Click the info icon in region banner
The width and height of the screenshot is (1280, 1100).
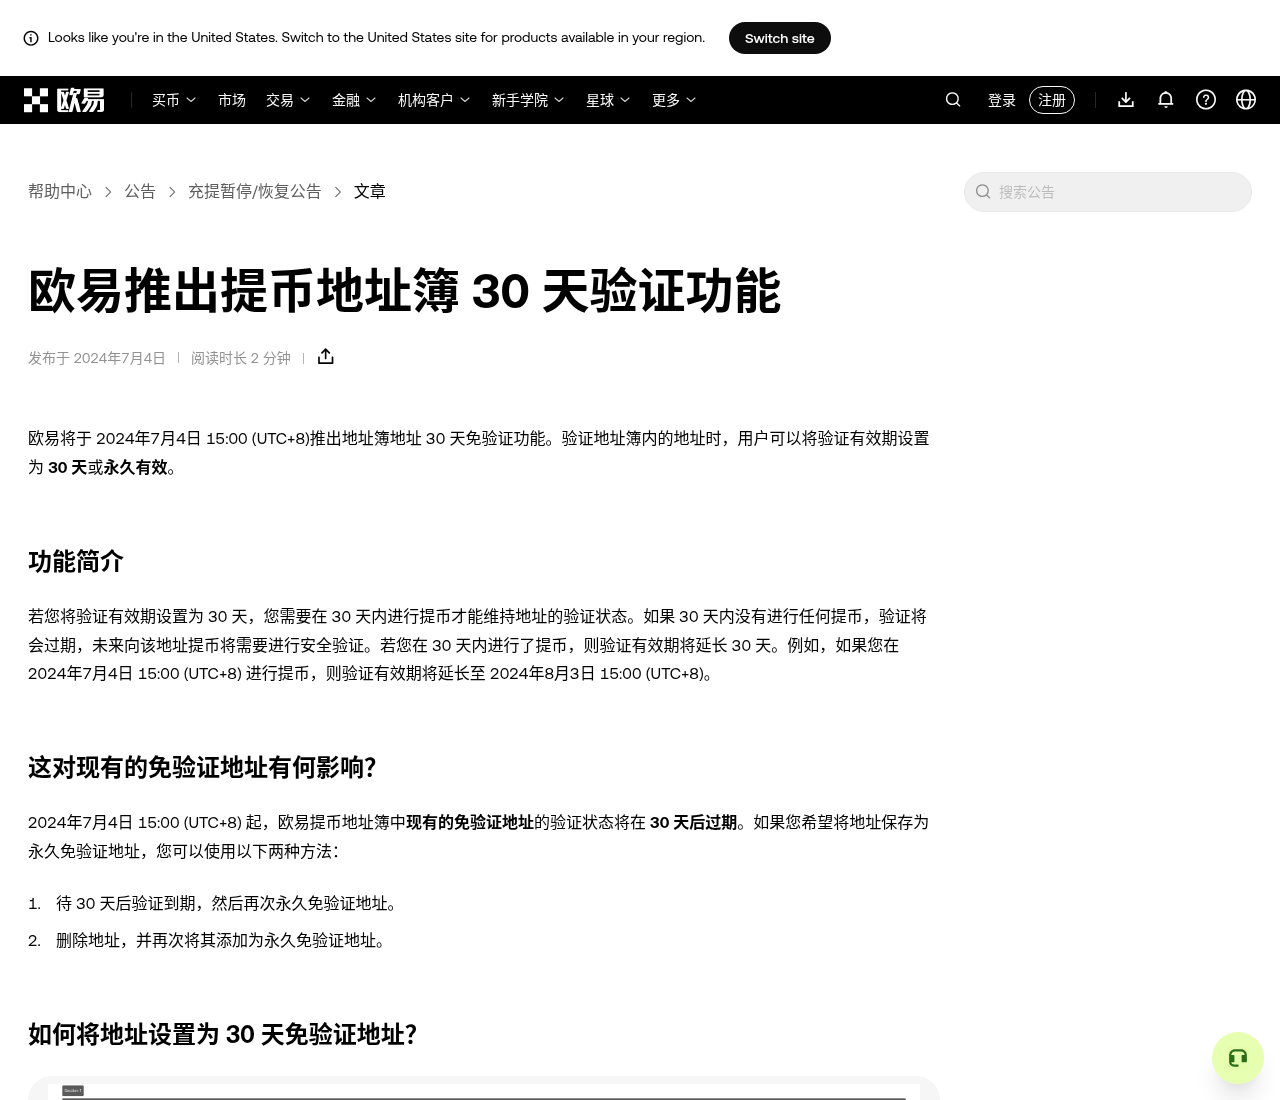pyautogui.click(x=31, y=38)
